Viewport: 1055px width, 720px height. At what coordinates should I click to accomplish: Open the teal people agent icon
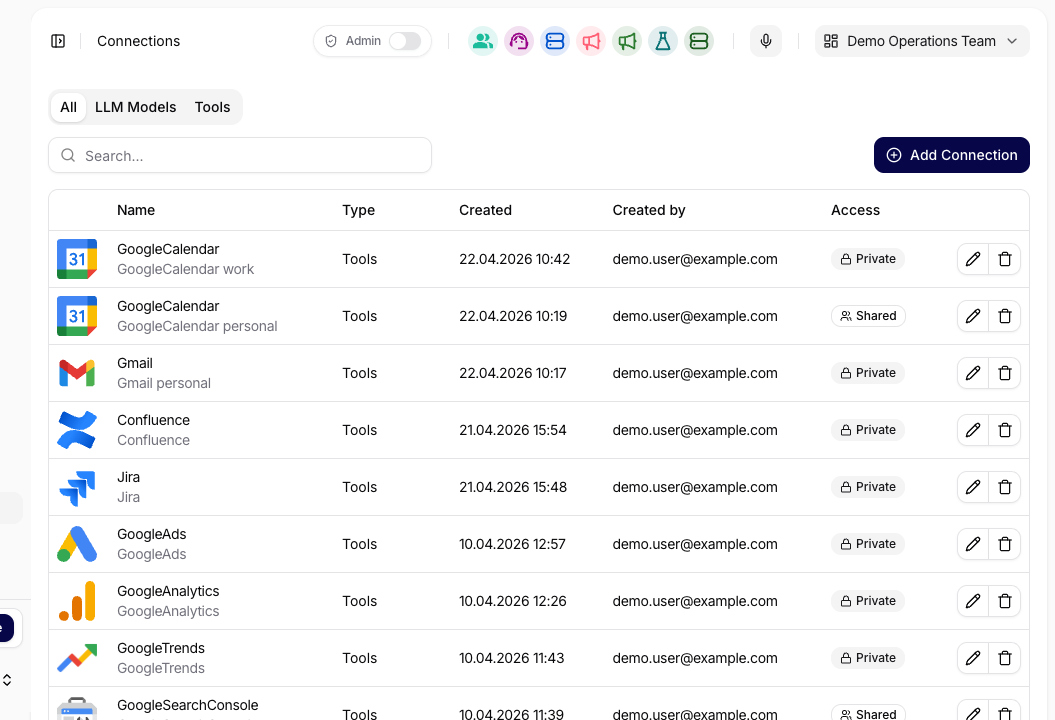(482, 41)
